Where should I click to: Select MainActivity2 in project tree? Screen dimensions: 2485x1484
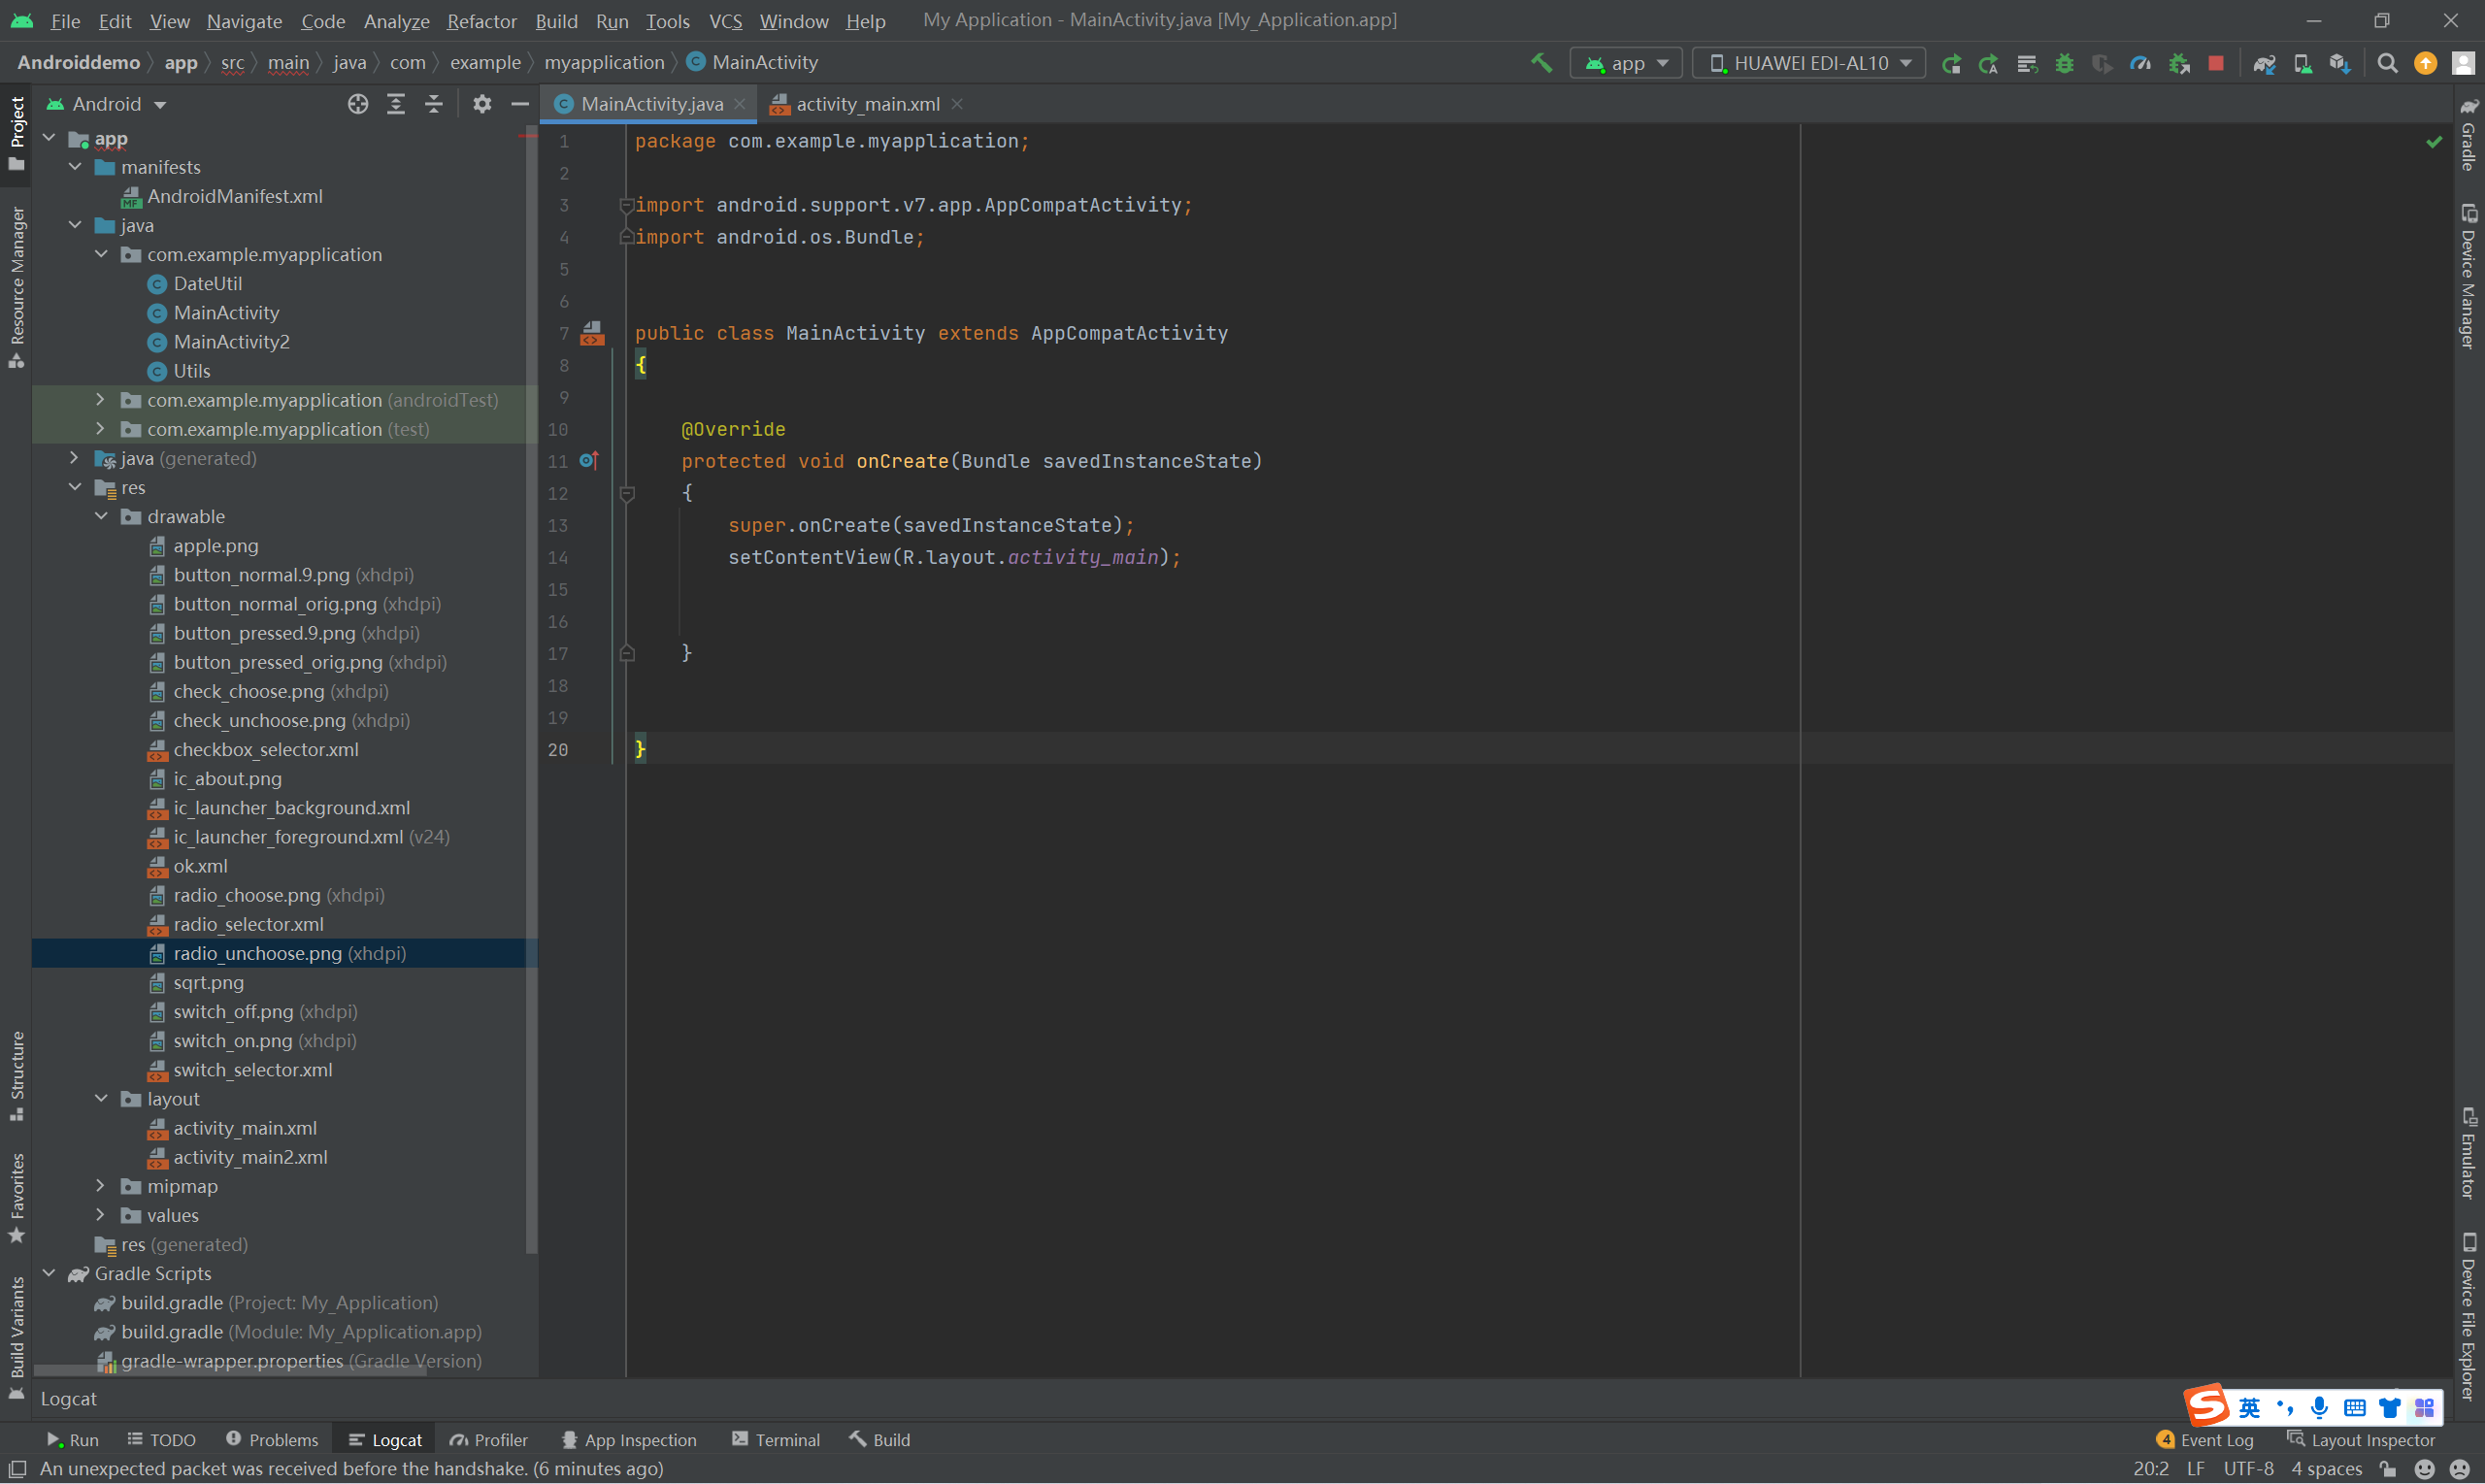click(231, 342)
